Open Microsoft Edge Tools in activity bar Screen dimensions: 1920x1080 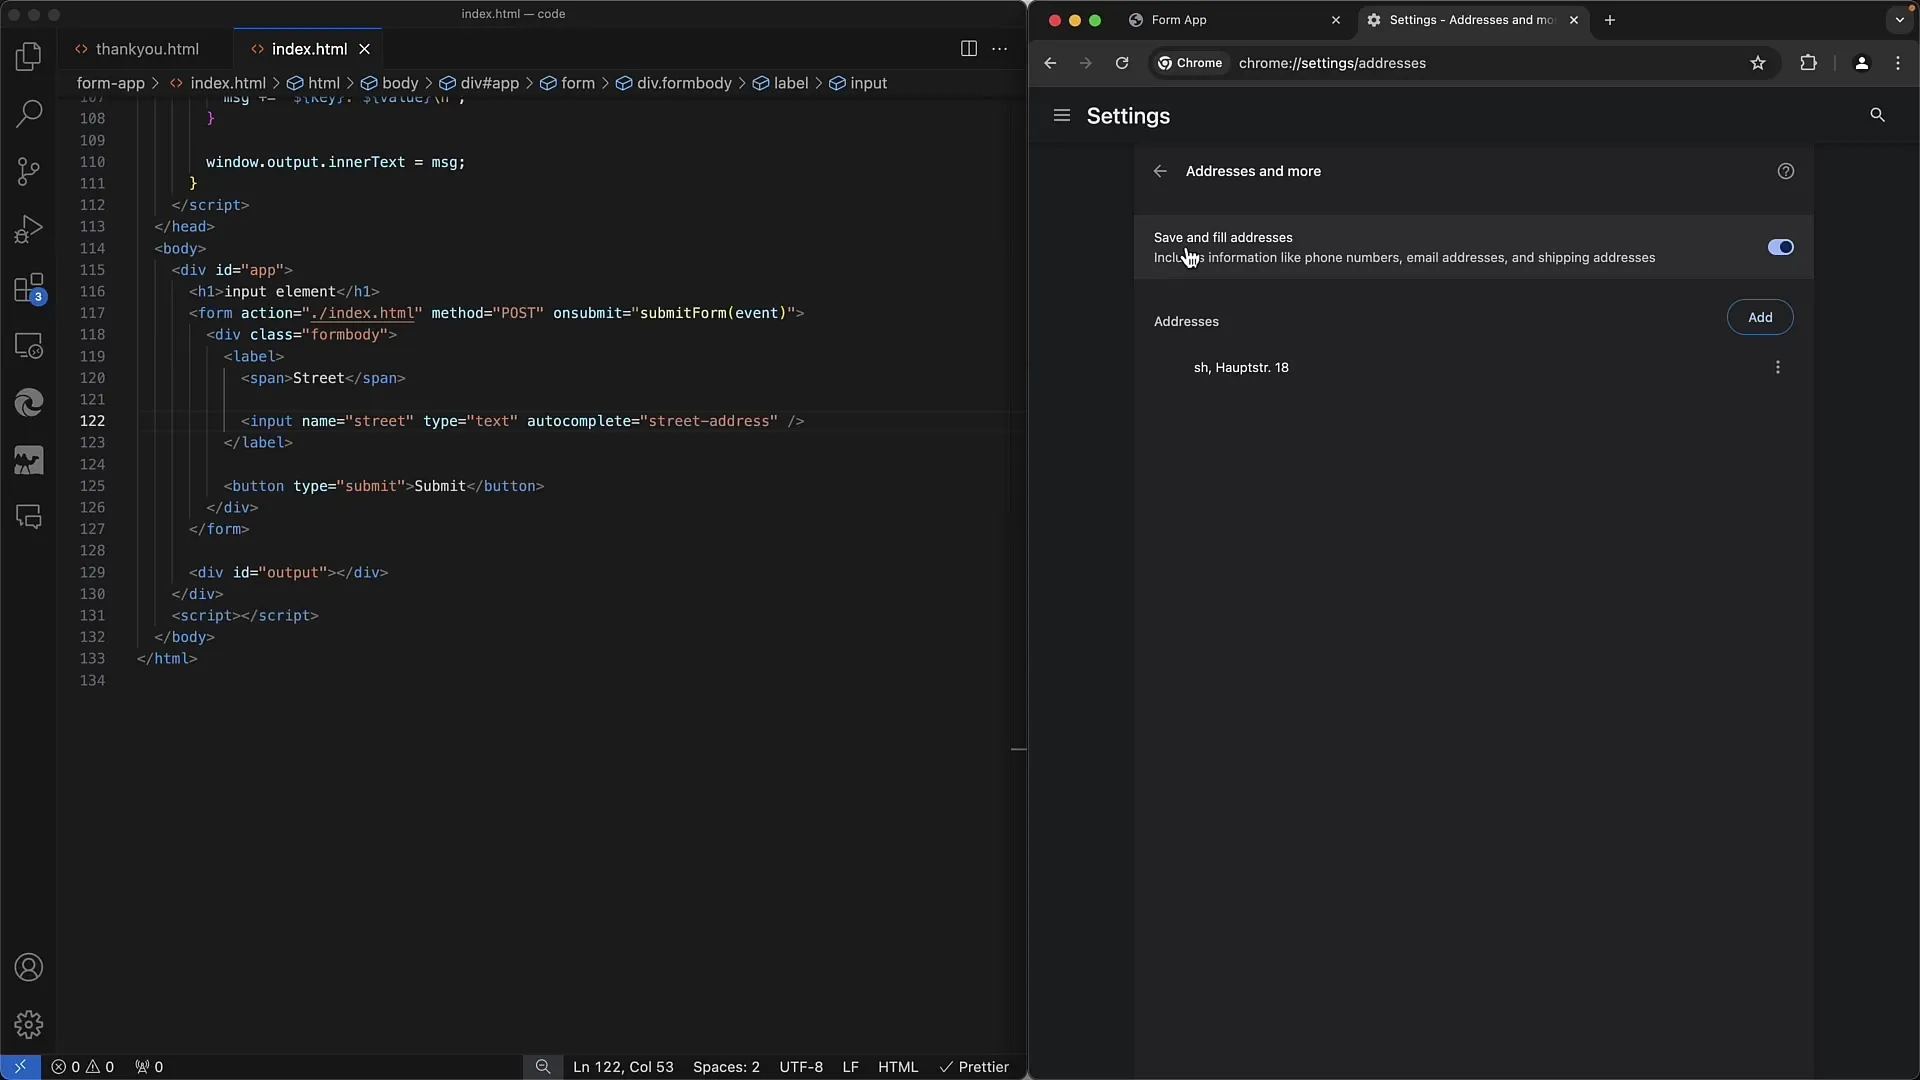pos(29,403)
